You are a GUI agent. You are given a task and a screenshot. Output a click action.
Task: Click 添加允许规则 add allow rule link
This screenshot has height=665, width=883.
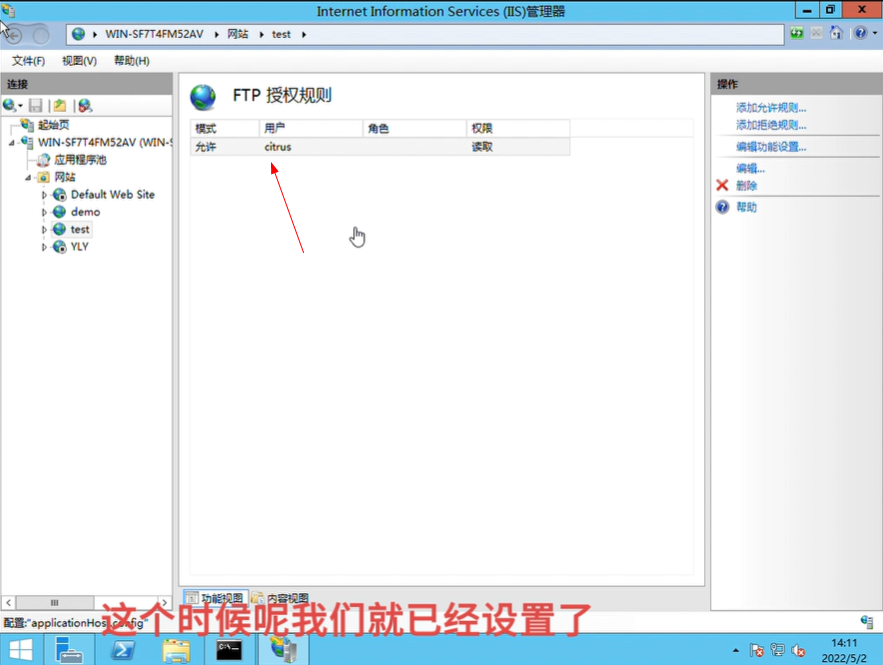pyautogui.click(x=771, y=108)
